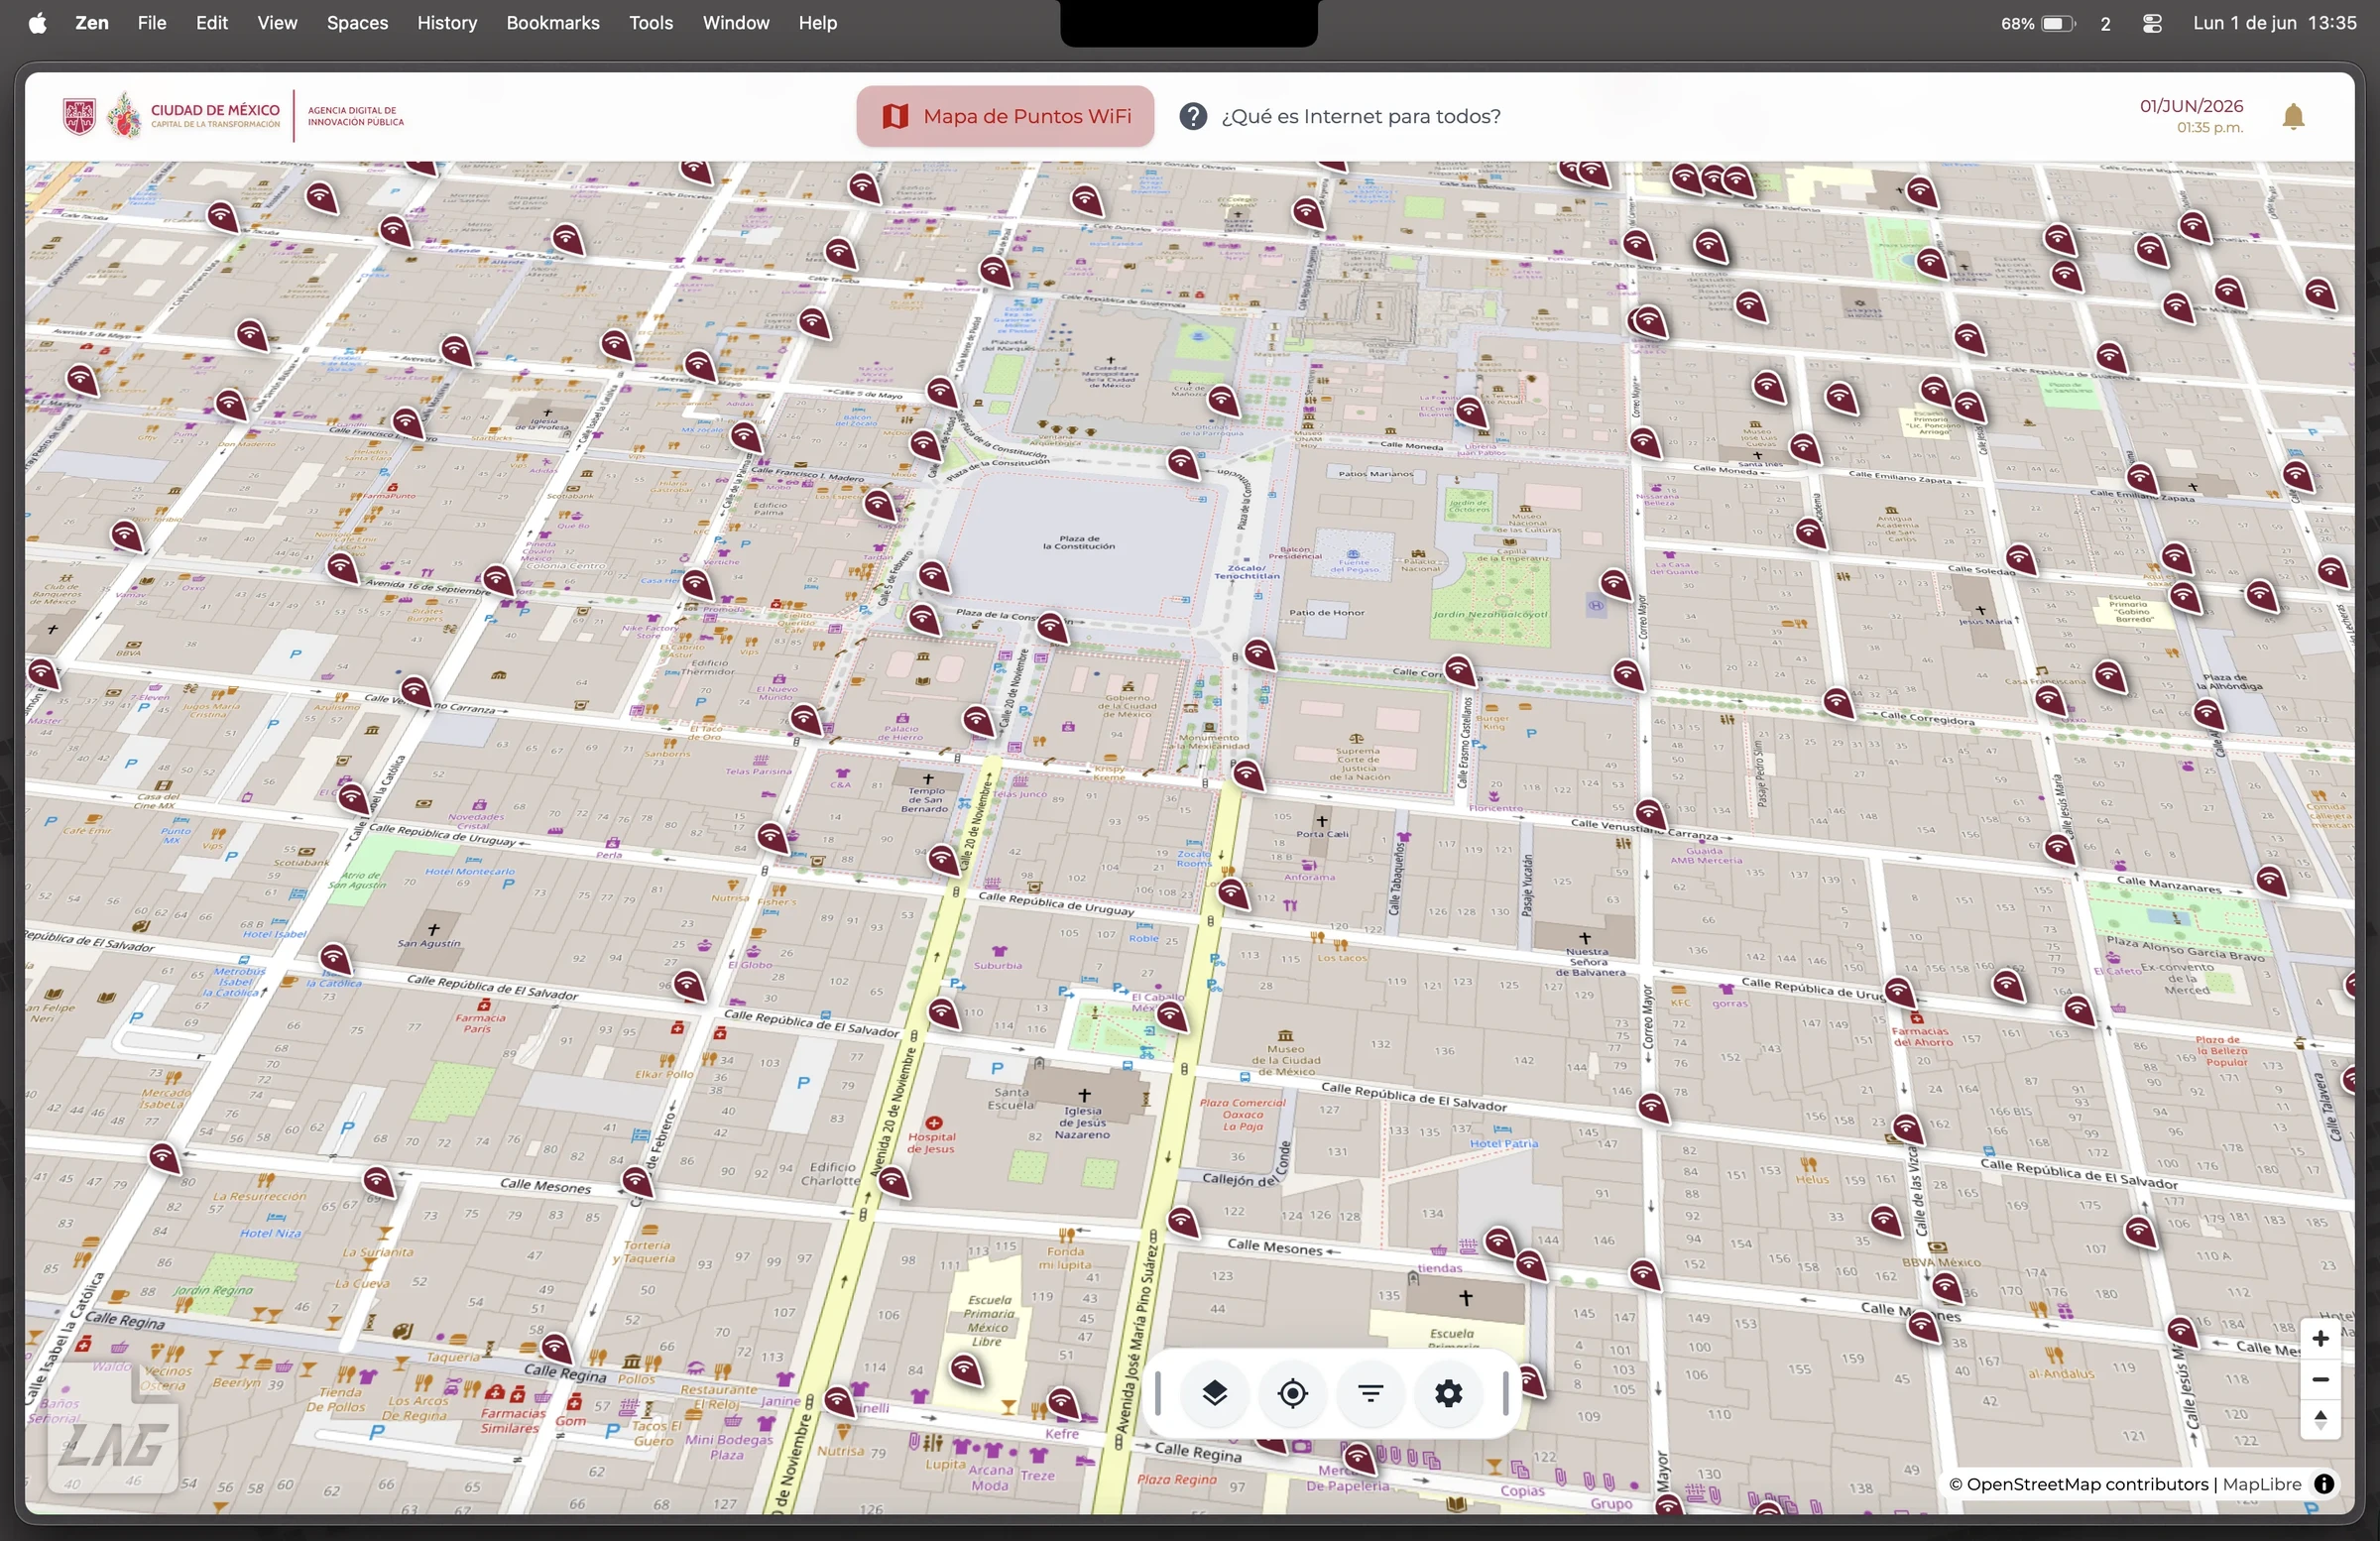
Task: Select WiFi marker beside El Caballo label
Action: pyautogui.click(x=1171, y=1018)
